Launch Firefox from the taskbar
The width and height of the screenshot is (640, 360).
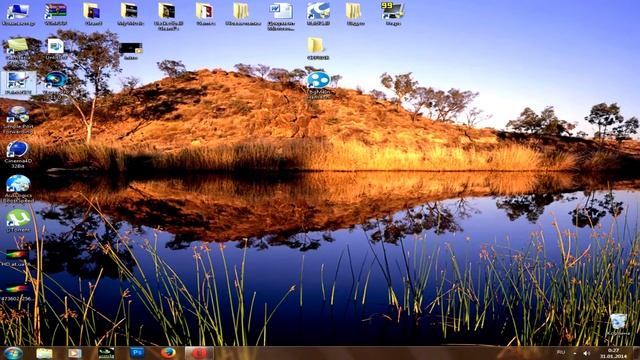[x=168, y=353]
